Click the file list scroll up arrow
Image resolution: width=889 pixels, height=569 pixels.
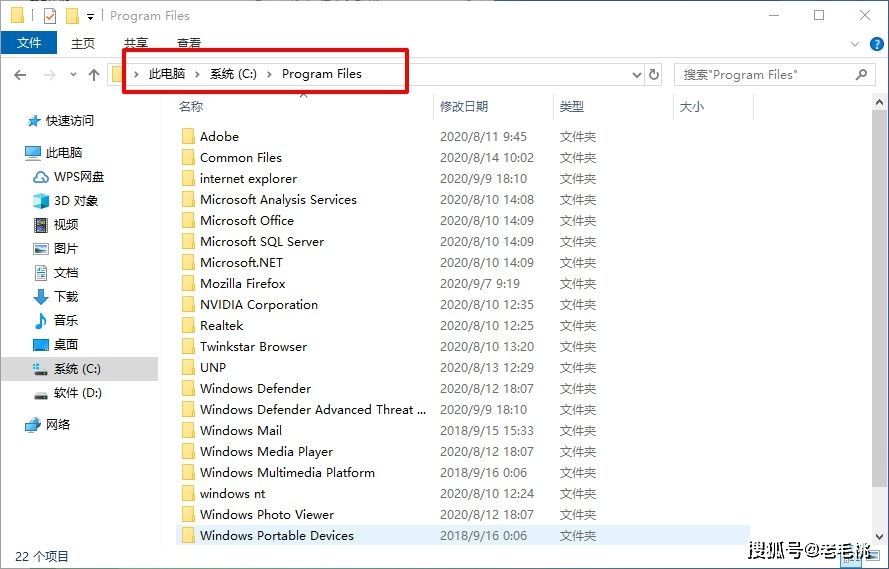coord(879,103)
